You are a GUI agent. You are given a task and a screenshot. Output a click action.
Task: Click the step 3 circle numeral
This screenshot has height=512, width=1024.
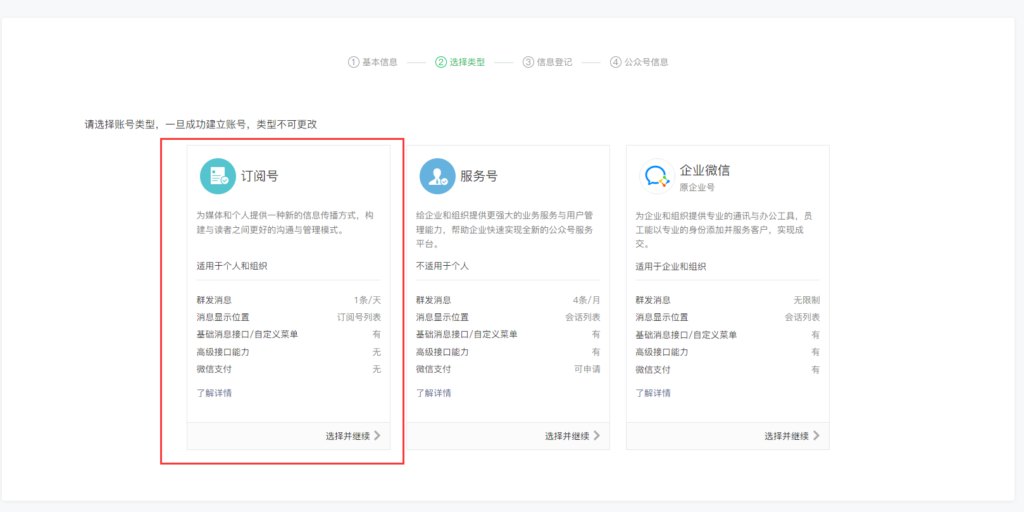point(528,62)
